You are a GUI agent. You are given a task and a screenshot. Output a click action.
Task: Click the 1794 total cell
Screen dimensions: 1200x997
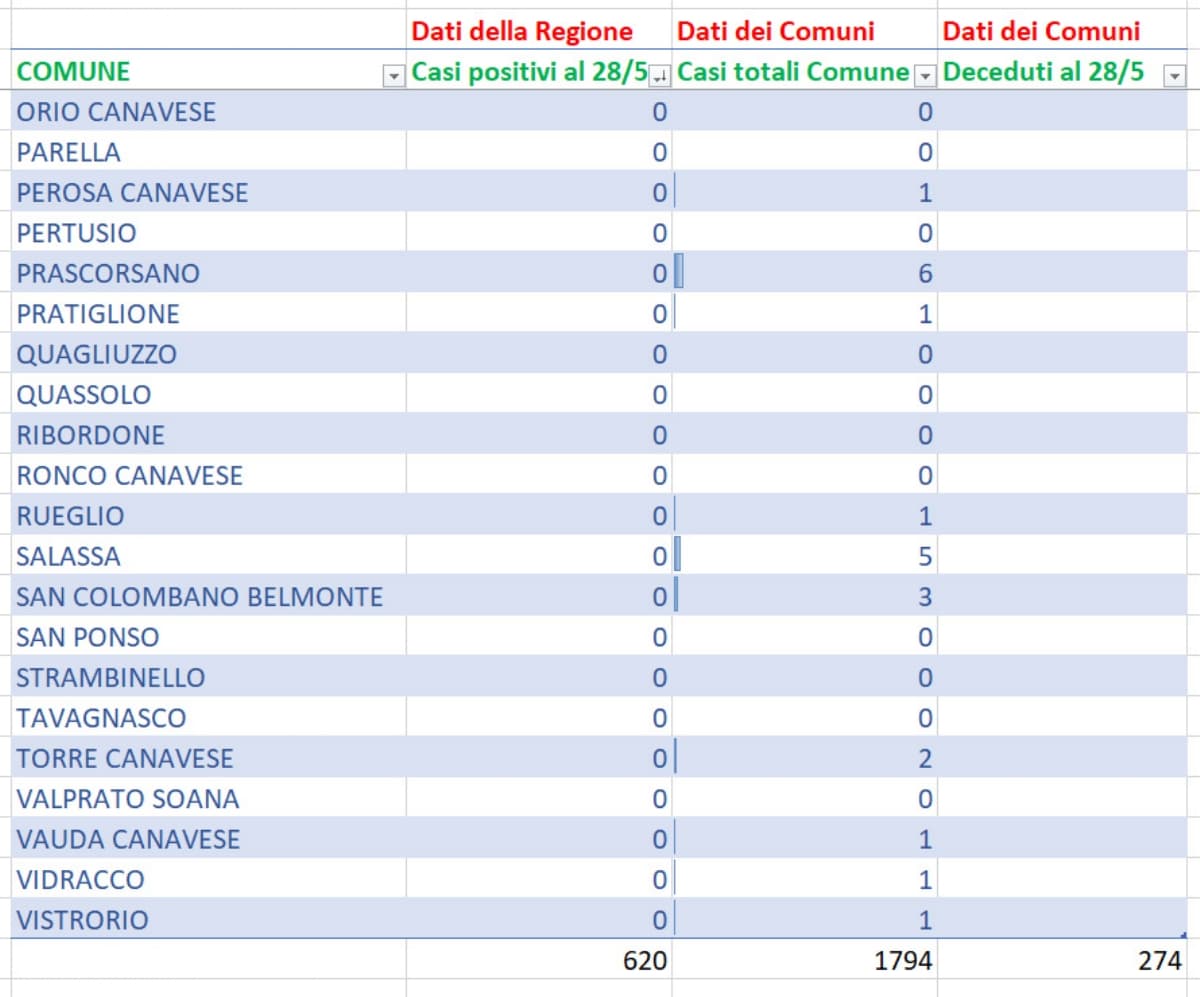pos(904,961)
